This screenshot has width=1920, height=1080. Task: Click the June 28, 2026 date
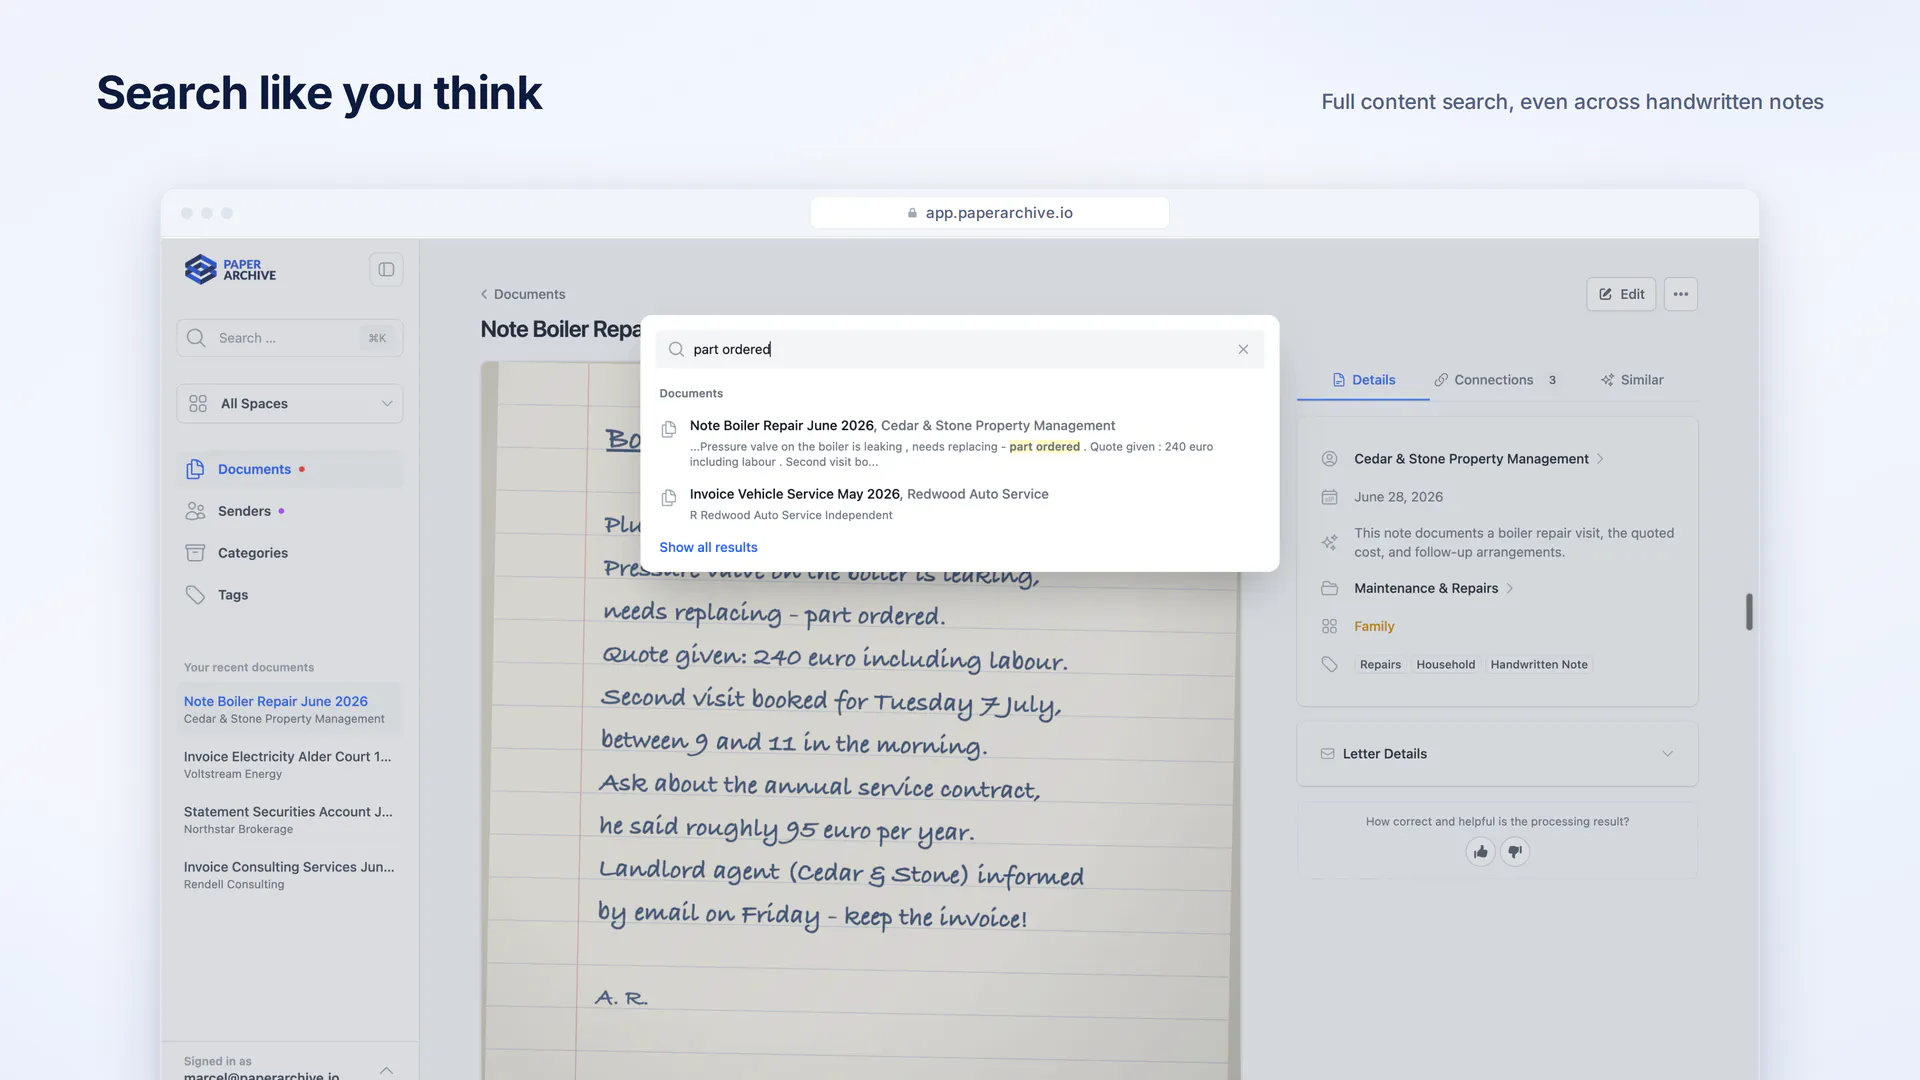click(1398, 497)
